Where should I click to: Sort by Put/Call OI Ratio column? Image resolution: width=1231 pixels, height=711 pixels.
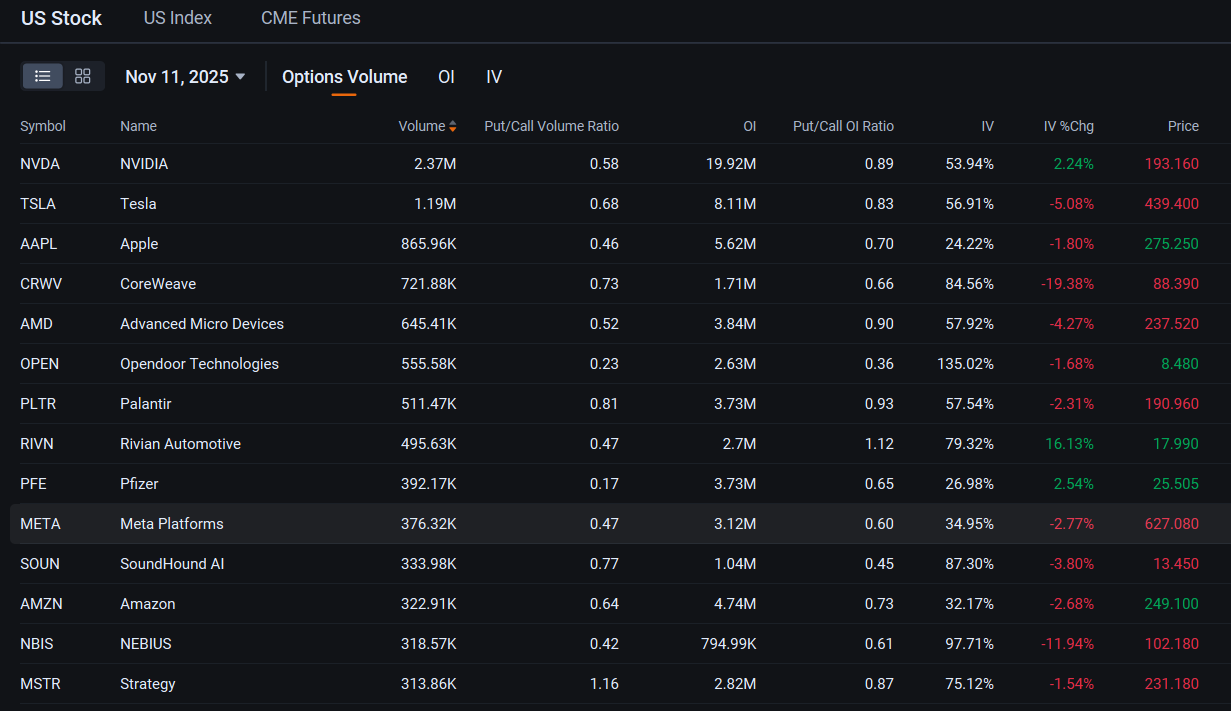(843, 126)
